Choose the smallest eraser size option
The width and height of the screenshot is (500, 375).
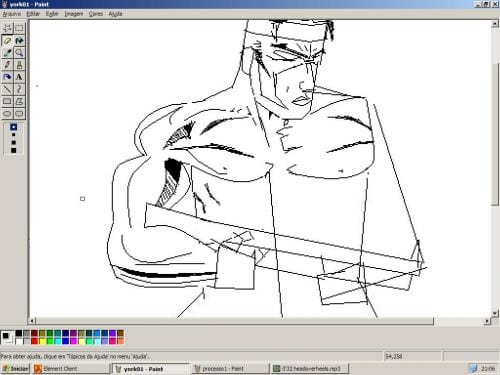[13, 127]
